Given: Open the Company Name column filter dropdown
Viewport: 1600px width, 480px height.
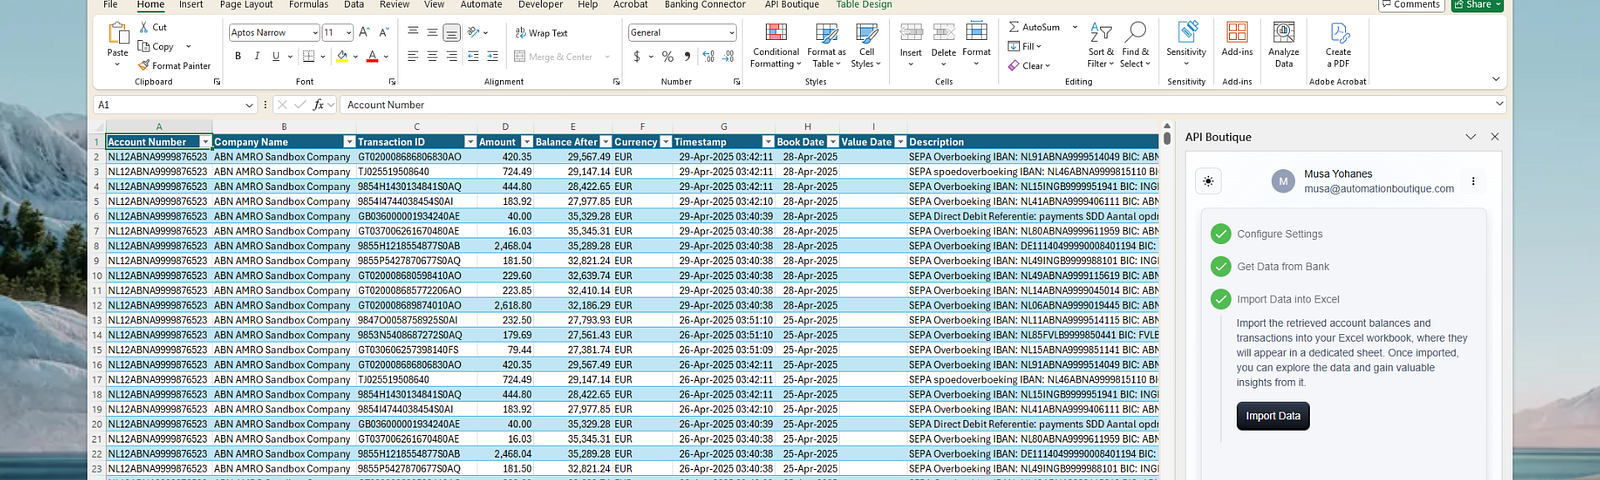Looking at the screenshot, I should pyautogui.click(x=349, y=142).
